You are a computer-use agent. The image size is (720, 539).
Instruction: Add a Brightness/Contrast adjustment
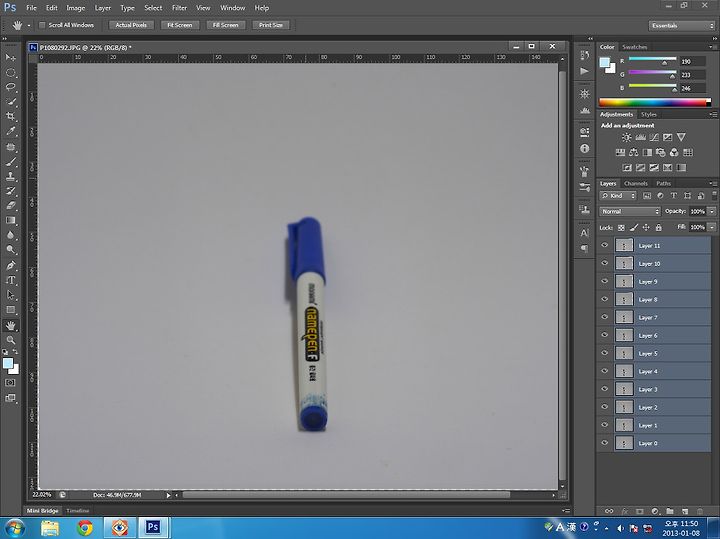point(626,137)
